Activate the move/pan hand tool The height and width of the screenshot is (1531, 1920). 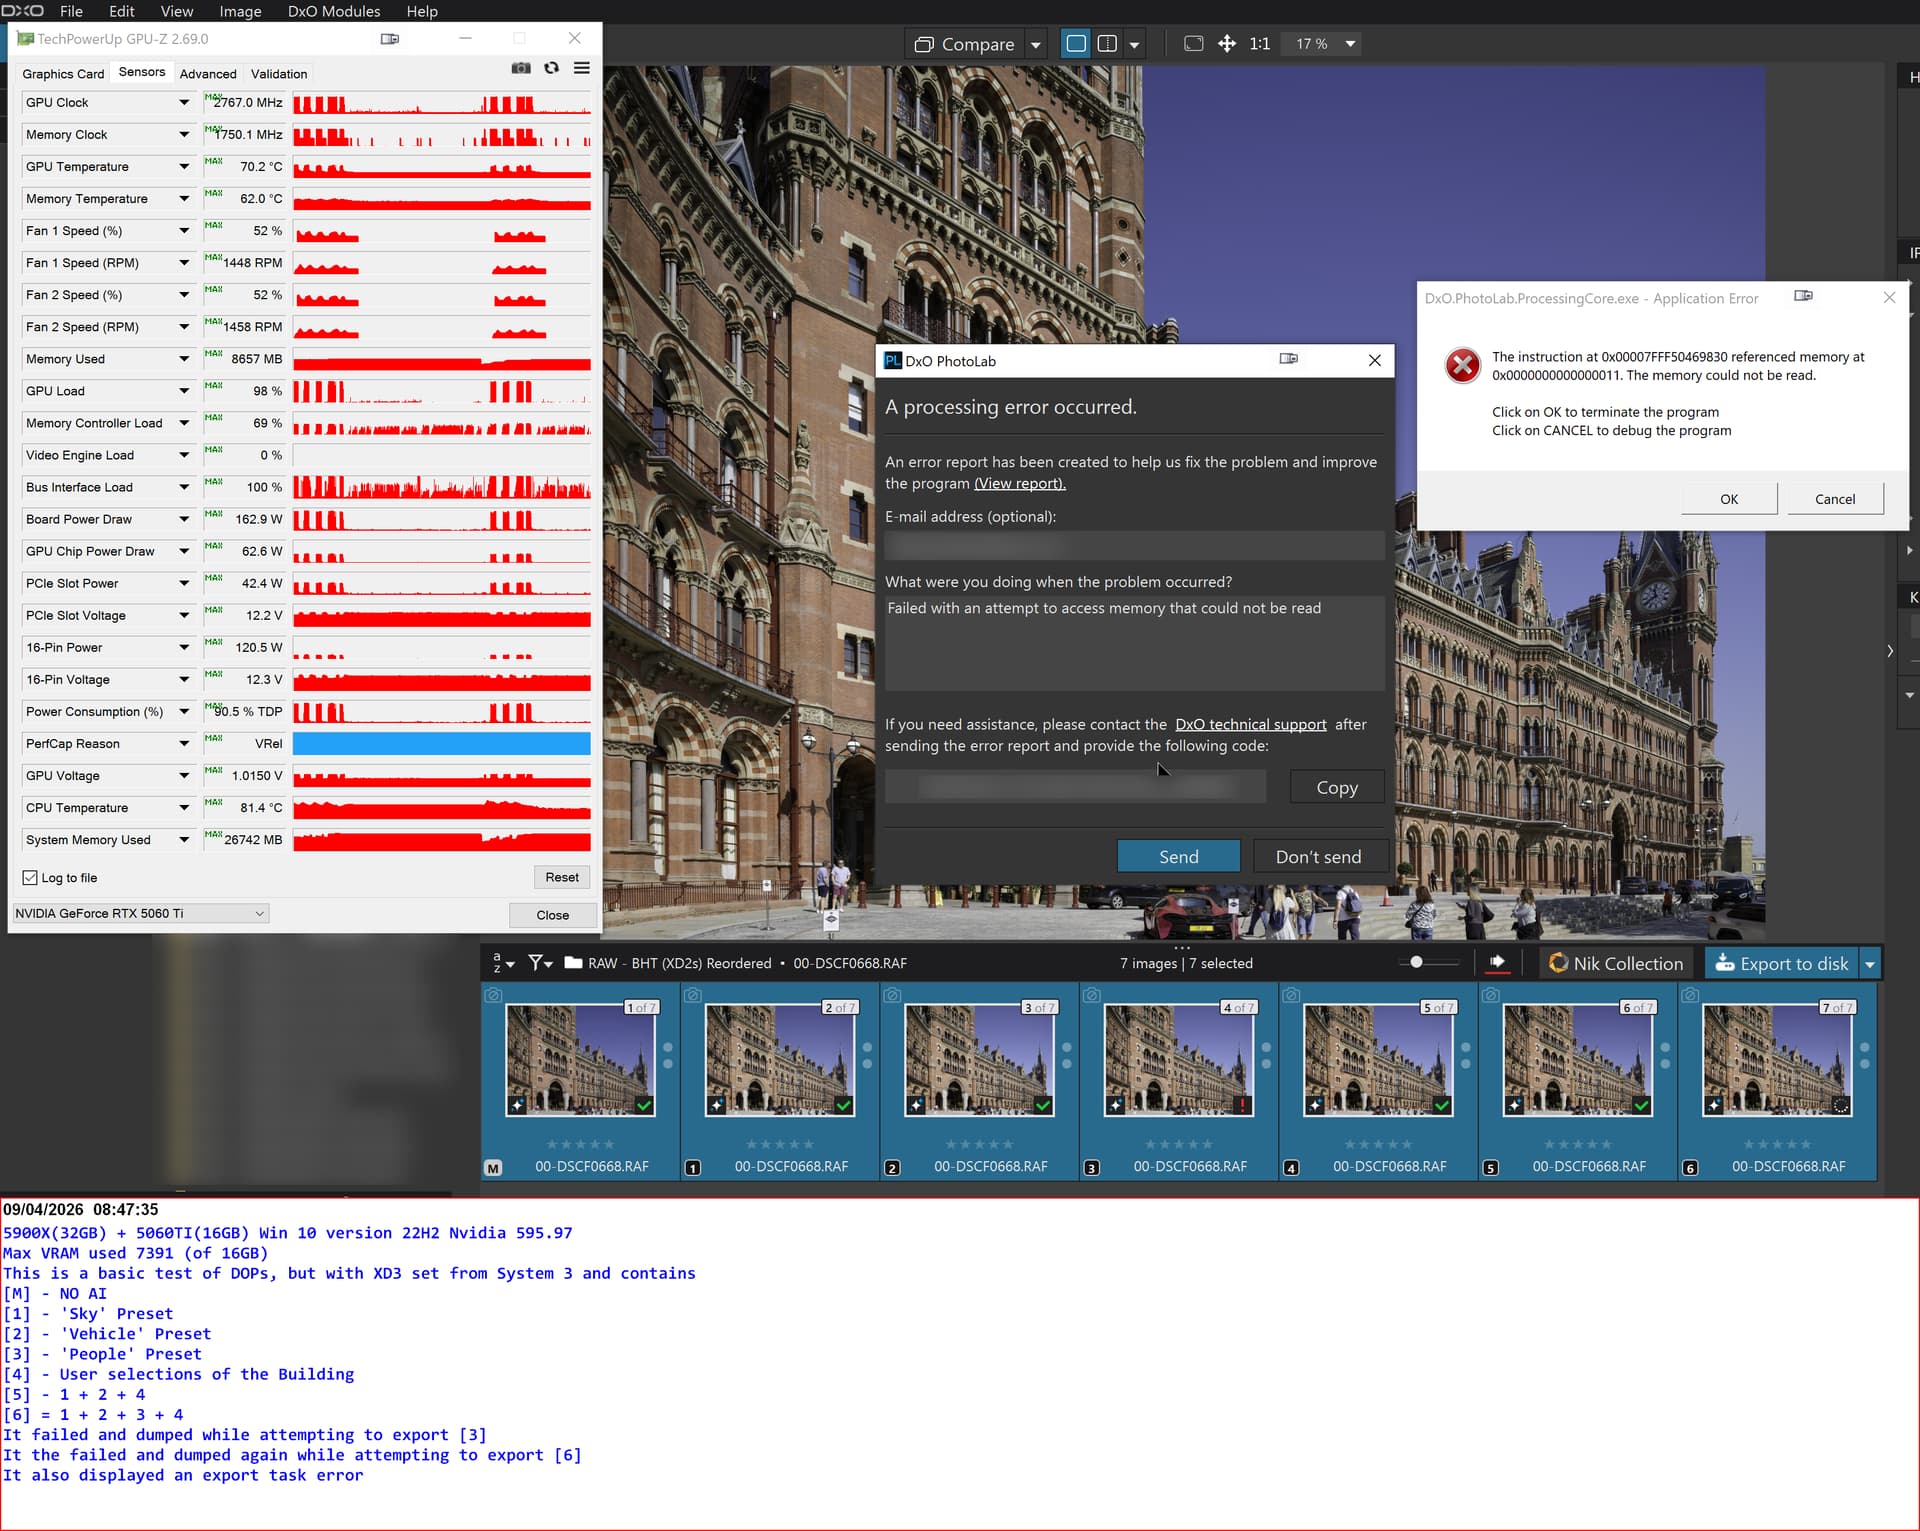[x=1227, y=44]
